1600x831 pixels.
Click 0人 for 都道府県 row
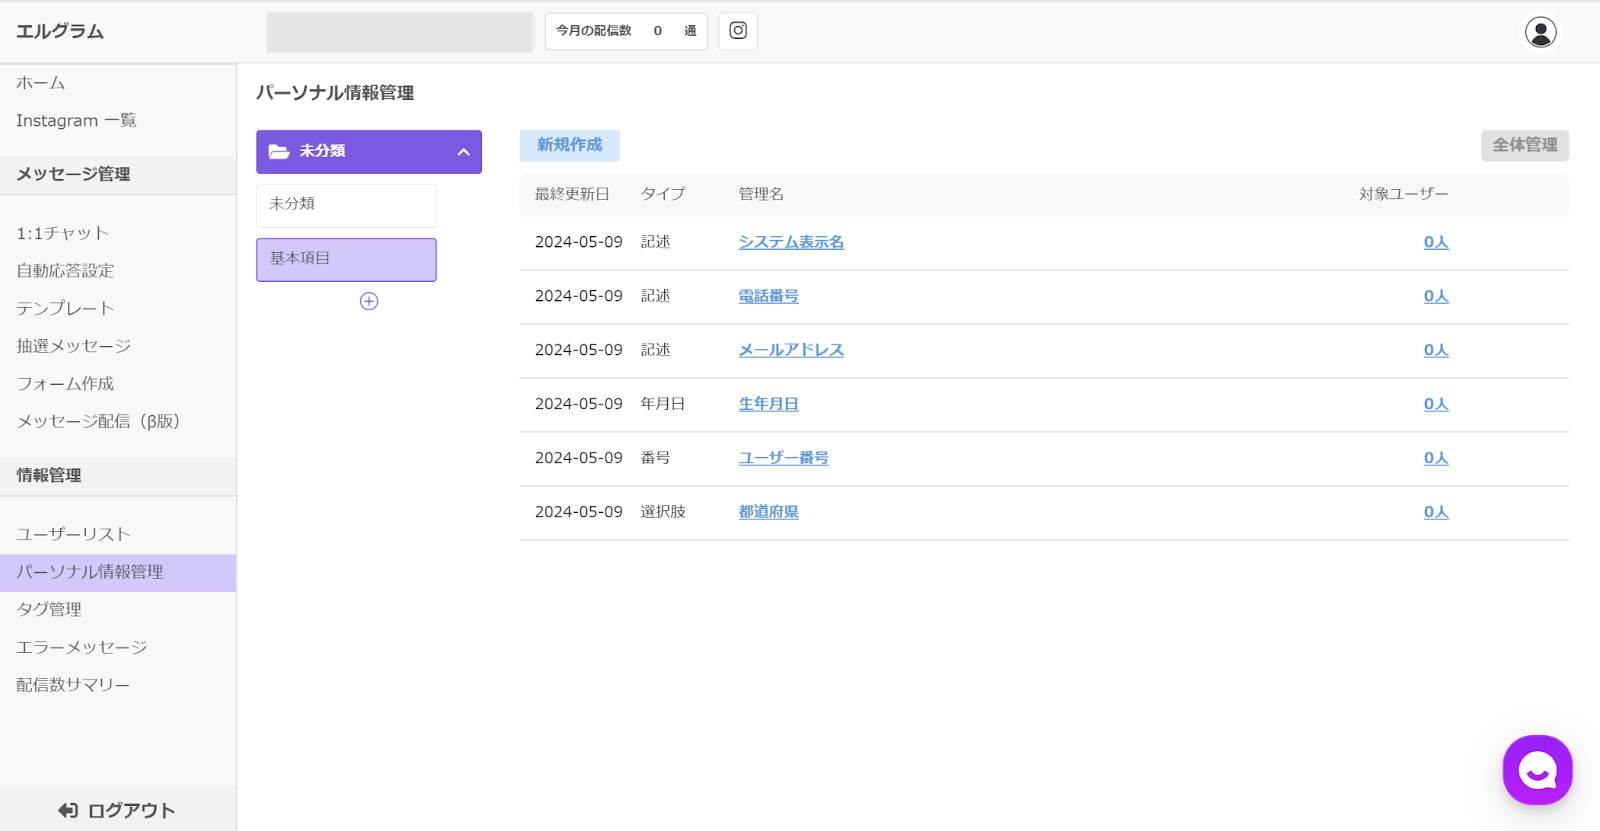pos(1436,512)
